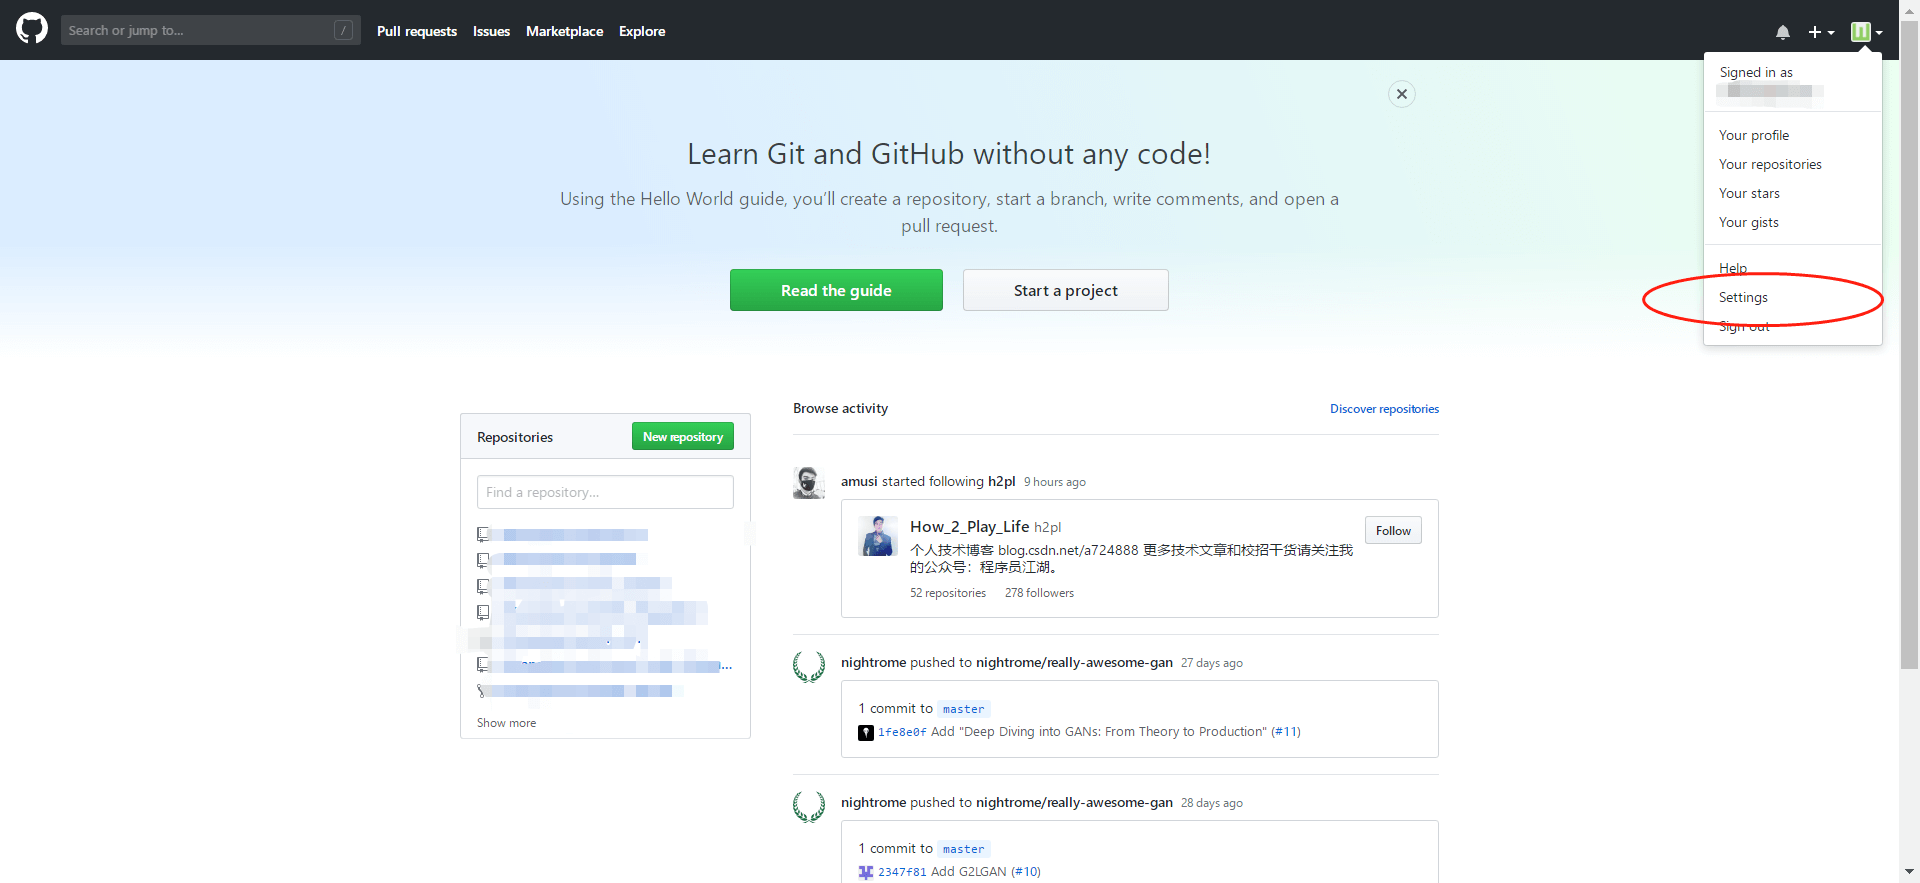The width and height of the screenshot is (1920, 883).
Task: Click the scrollbar down arrow
Action: pyautogui.click(x=1910, y=872)
